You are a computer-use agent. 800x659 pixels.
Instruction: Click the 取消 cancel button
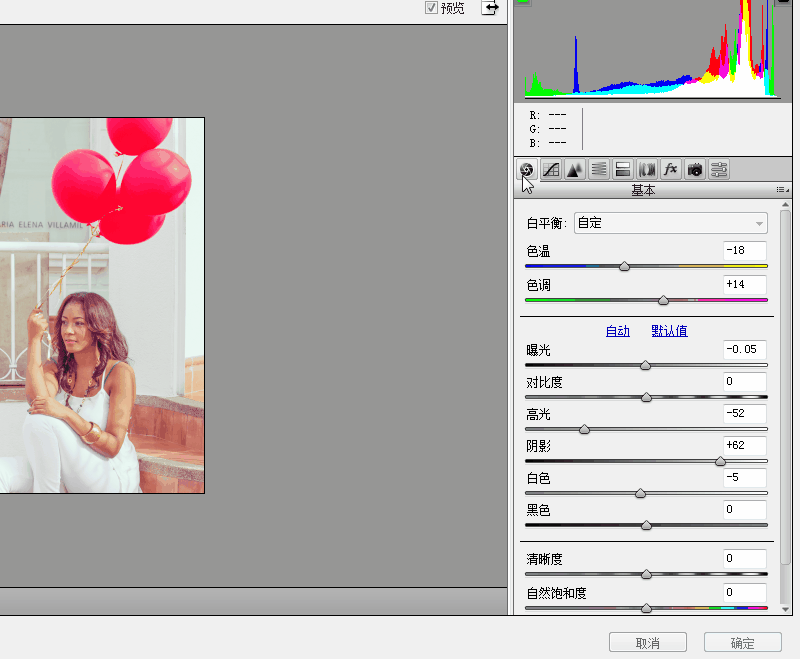[x=647, y=642]
